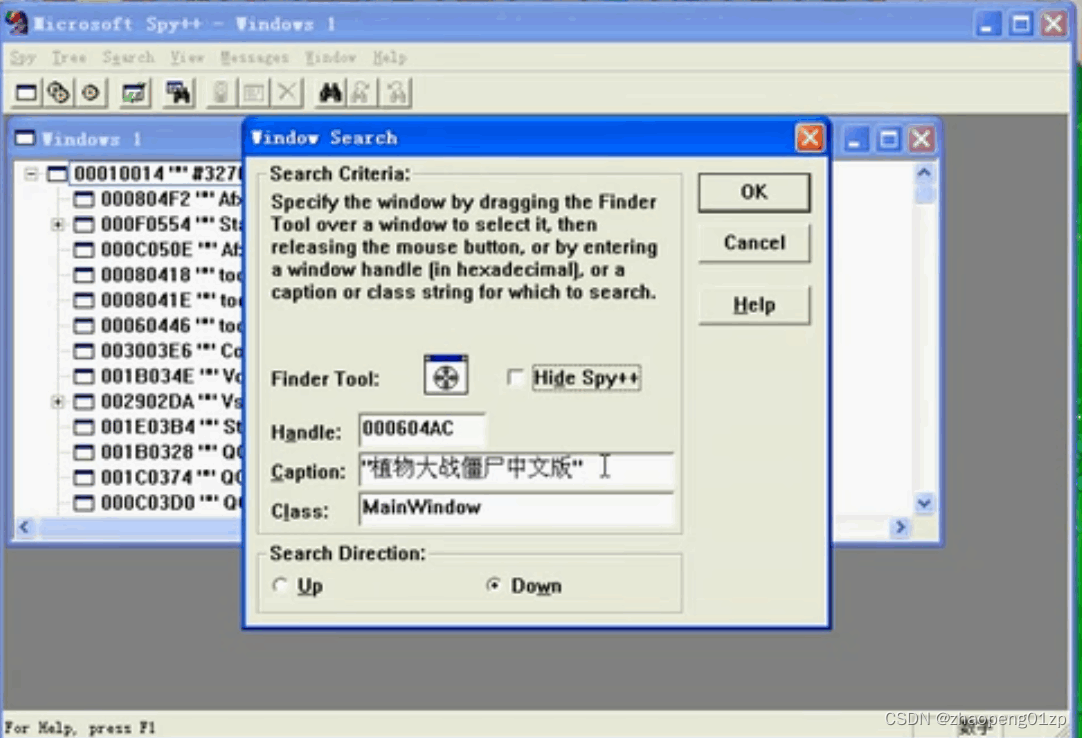Open the Search menu
Image resolution: width=1082 pixels, height=738 pixels.
128,57
